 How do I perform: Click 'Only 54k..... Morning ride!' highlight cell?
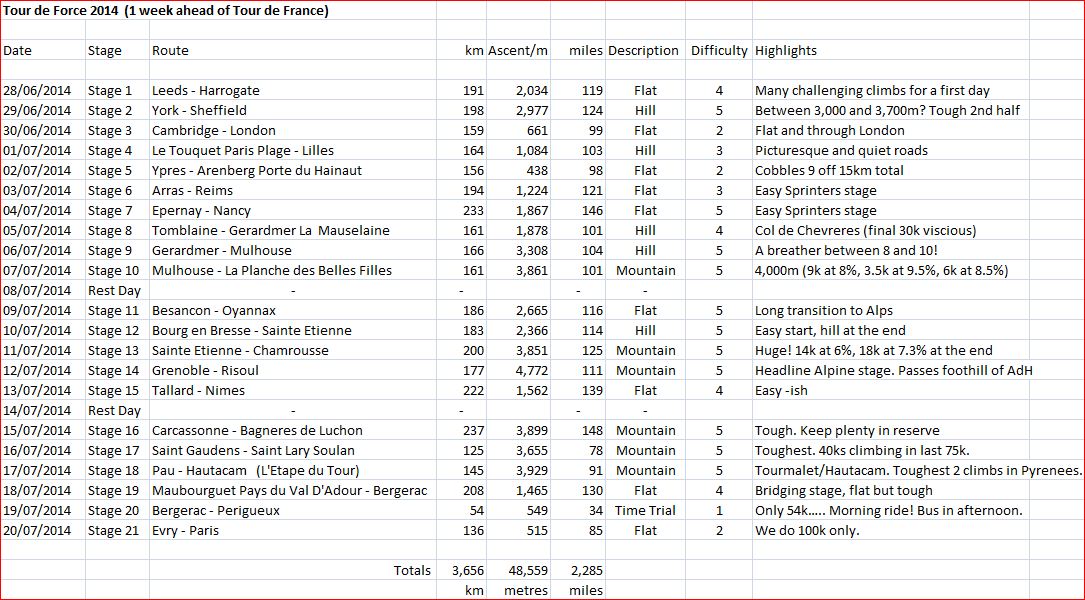pos(888,511)
